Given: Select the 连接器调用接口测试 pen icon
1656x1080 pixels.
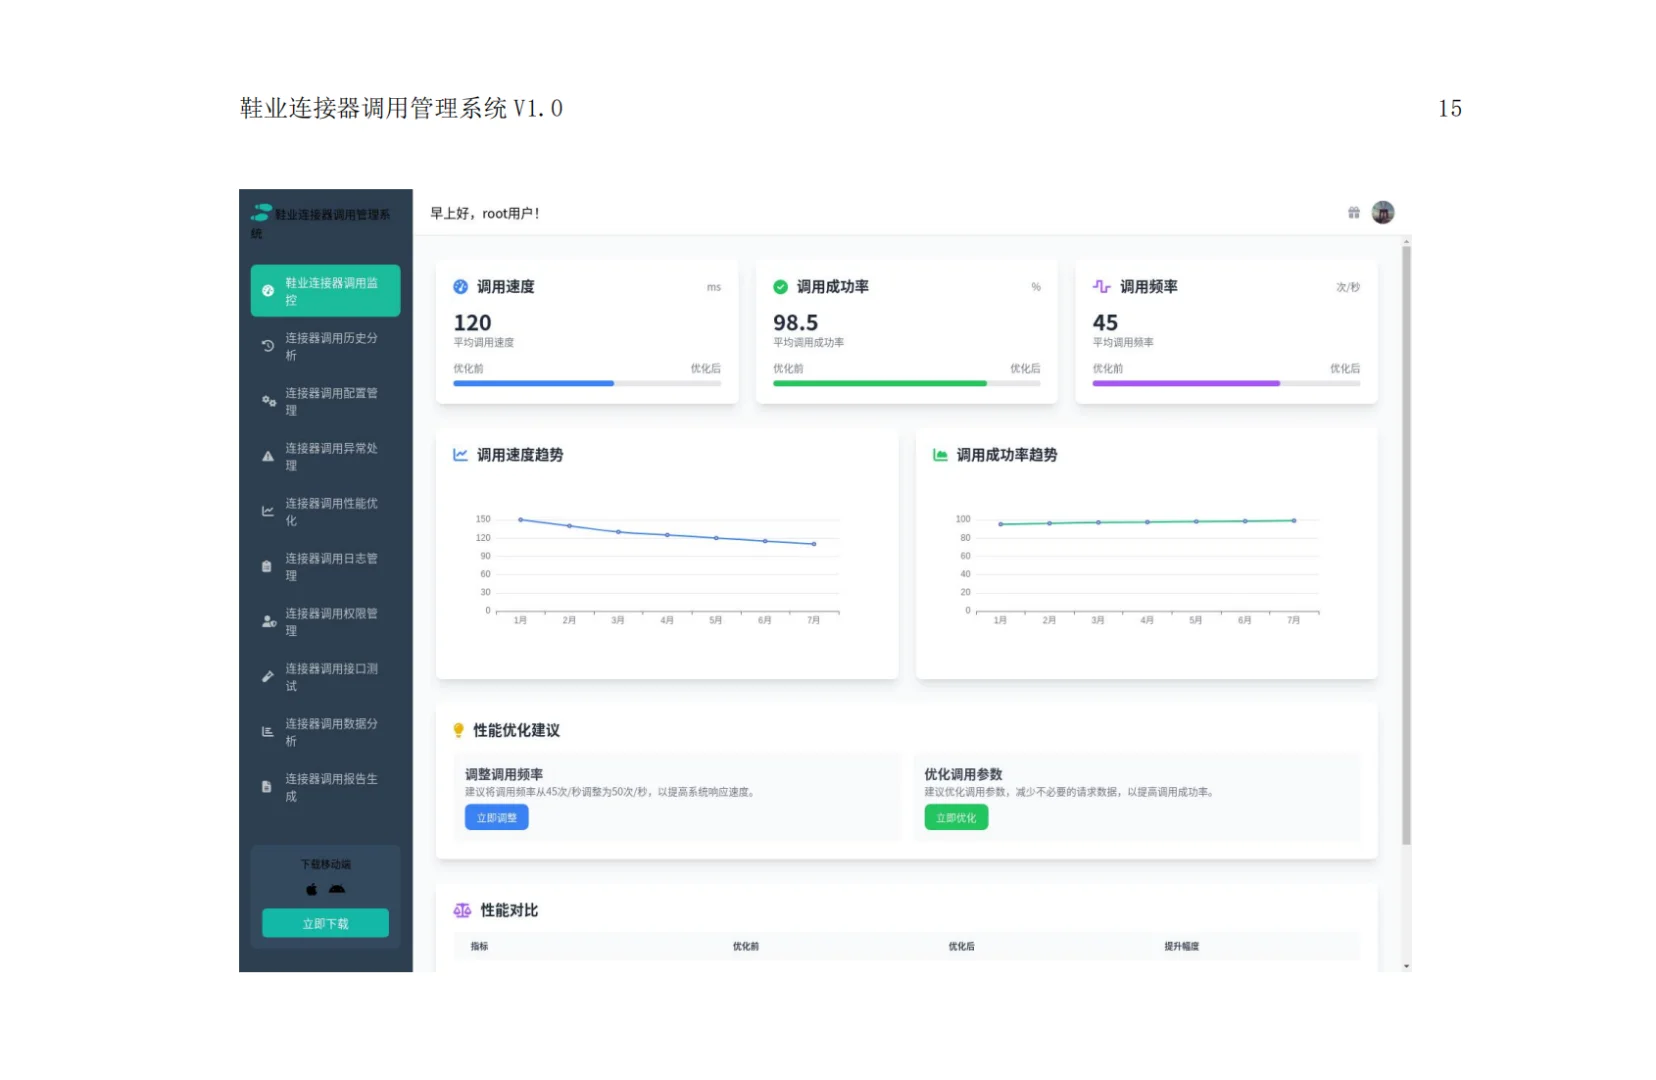Looking at the screenshot, I should (x=267, y=676).
